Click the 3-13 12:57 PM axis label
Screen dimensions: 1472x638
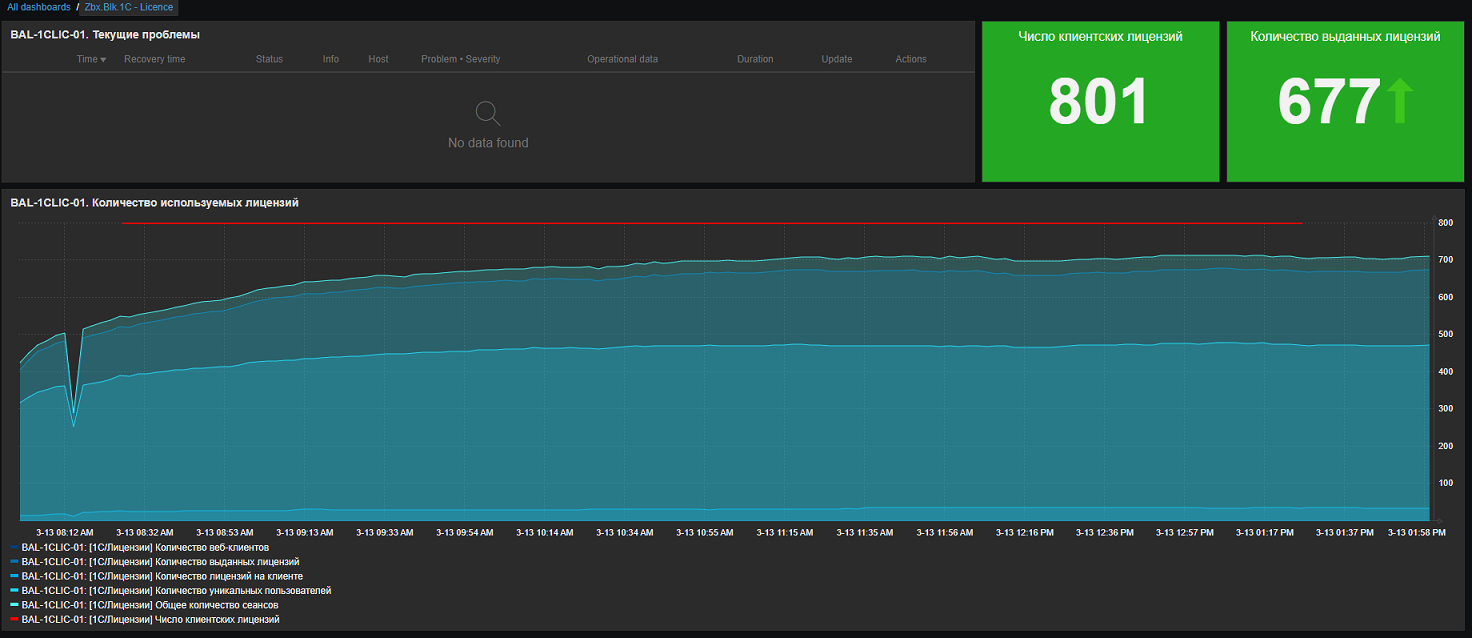pyautogui.click(x=1184, y=533)
